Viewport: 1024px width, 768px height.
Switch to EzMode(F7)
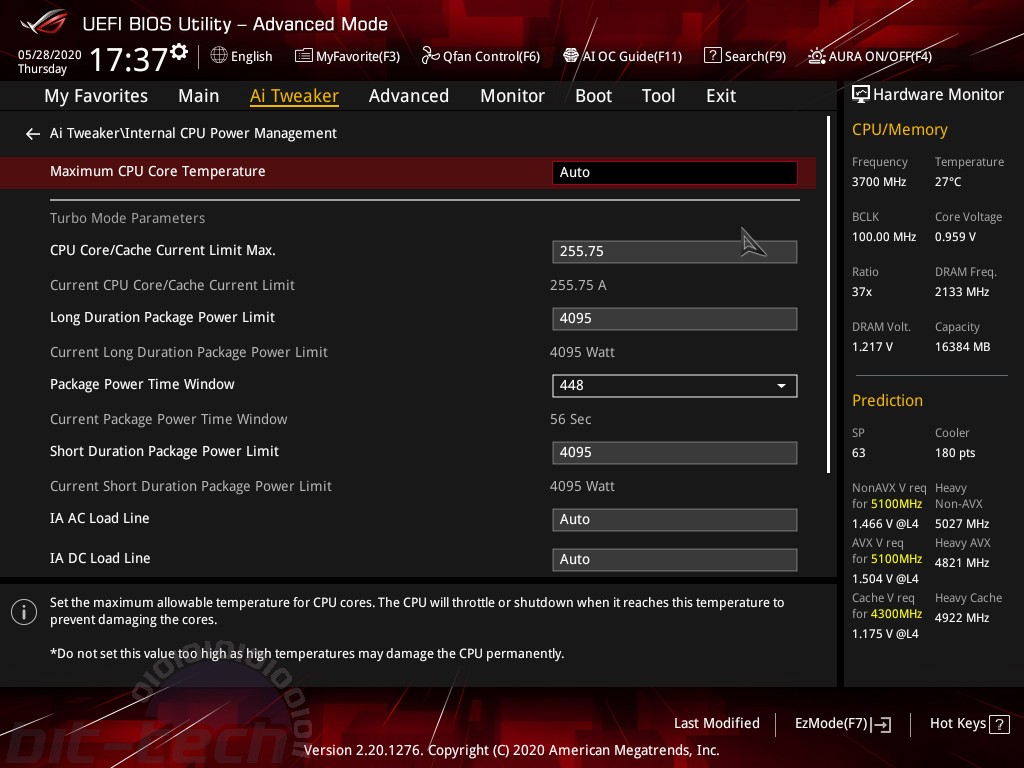(x=831, y=724)
